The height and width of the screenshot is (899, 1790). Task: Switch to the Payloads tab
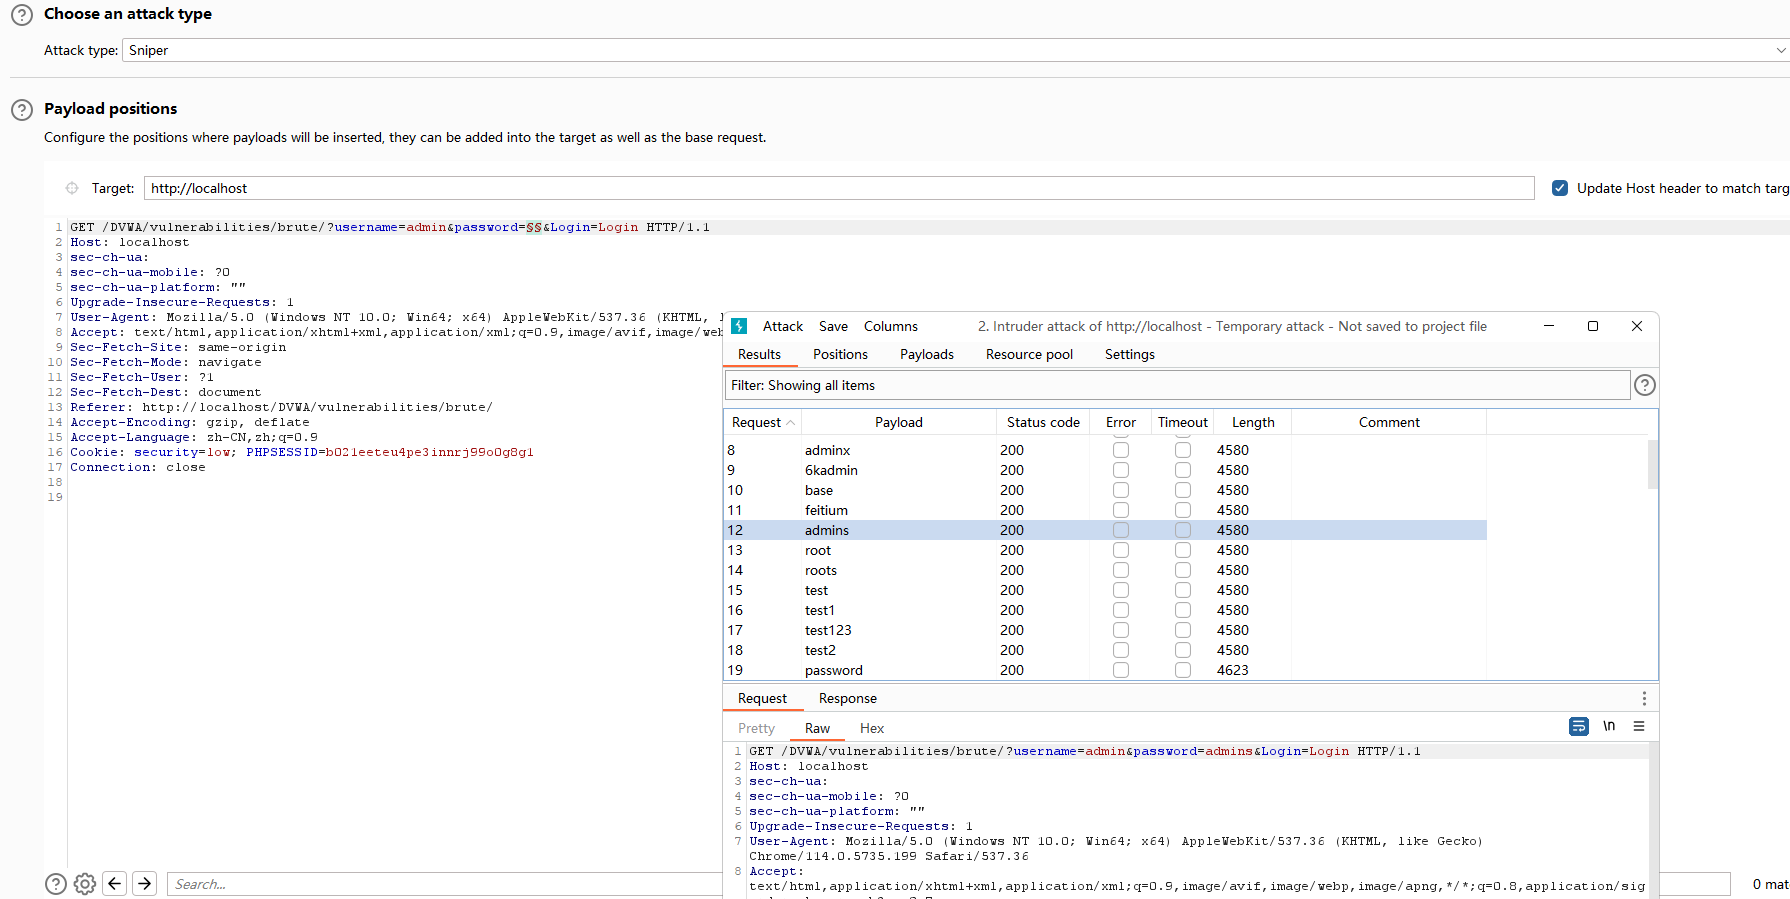pyautogui.click(x=927, y=354)
